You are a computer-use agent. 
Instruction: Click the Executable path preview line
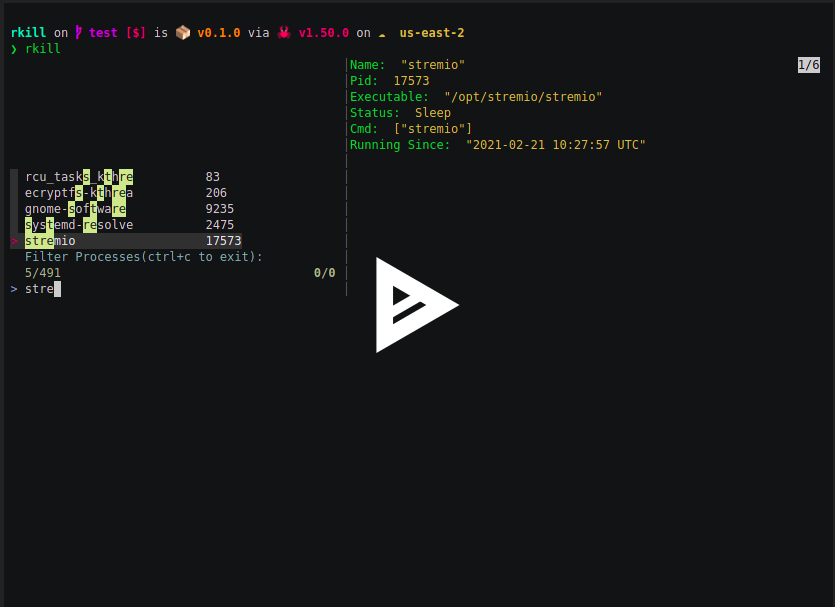point(476,97)
